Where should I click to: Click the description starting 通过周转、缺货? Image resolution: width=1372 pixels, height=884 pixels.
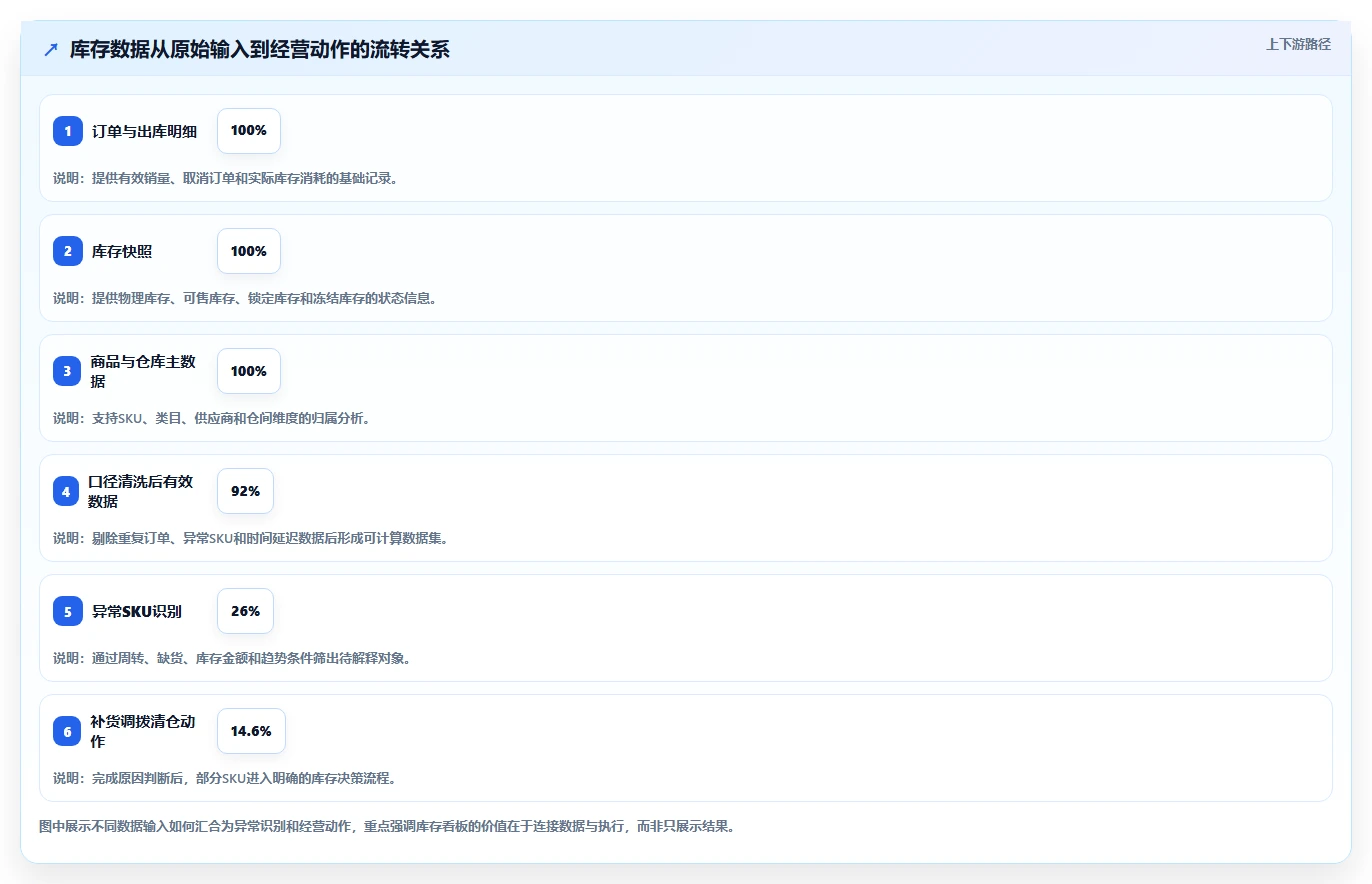tap(232, 658)
